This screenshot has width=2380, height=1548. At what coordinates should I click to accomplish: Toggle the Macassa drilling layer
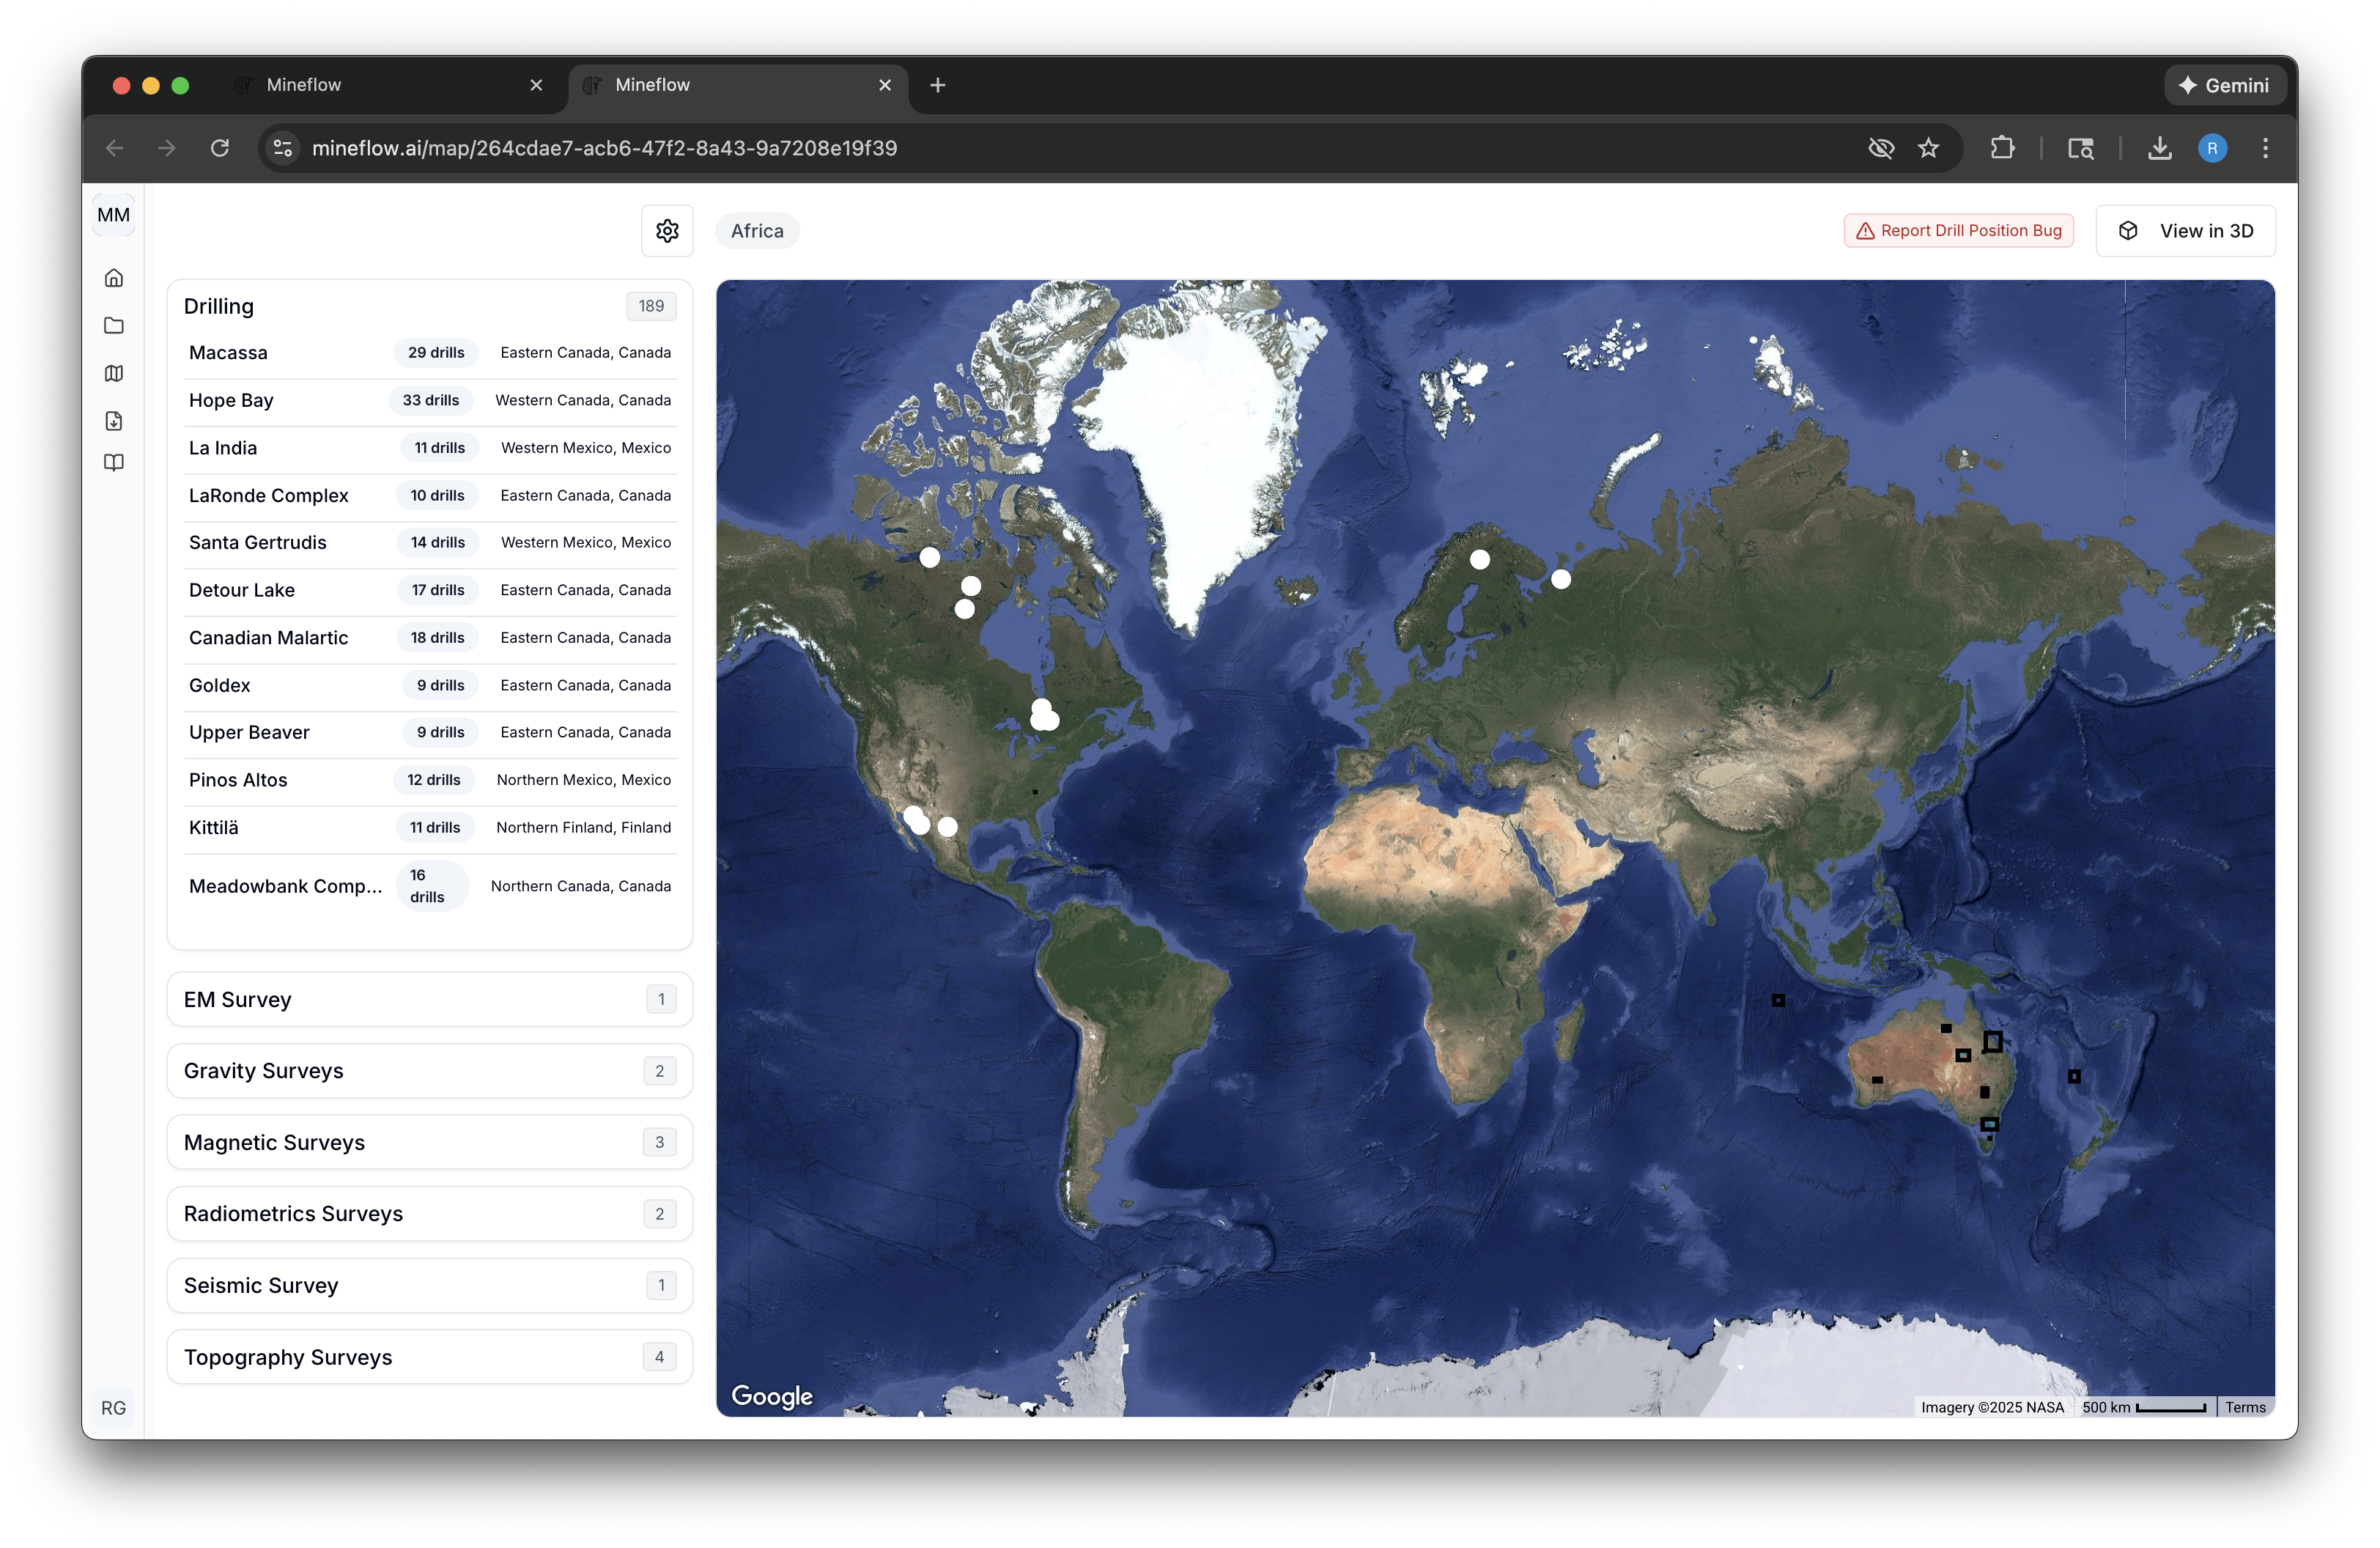click(228, 352)
